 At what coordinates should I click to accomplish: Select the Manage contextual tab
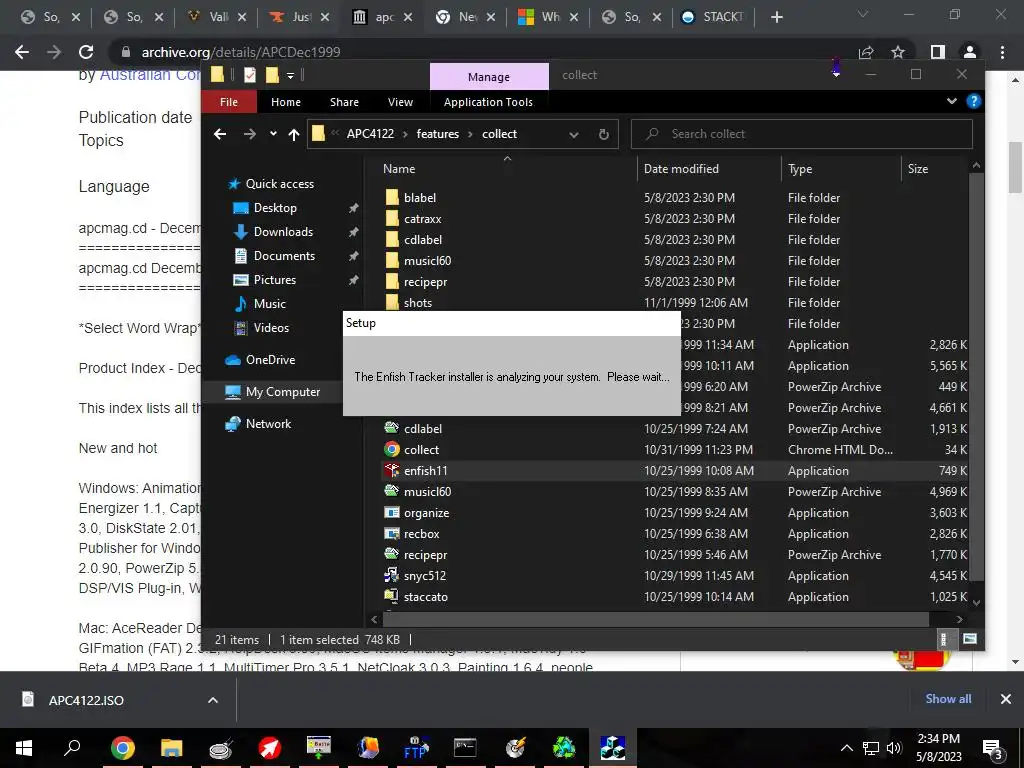[x=488, y=76]
